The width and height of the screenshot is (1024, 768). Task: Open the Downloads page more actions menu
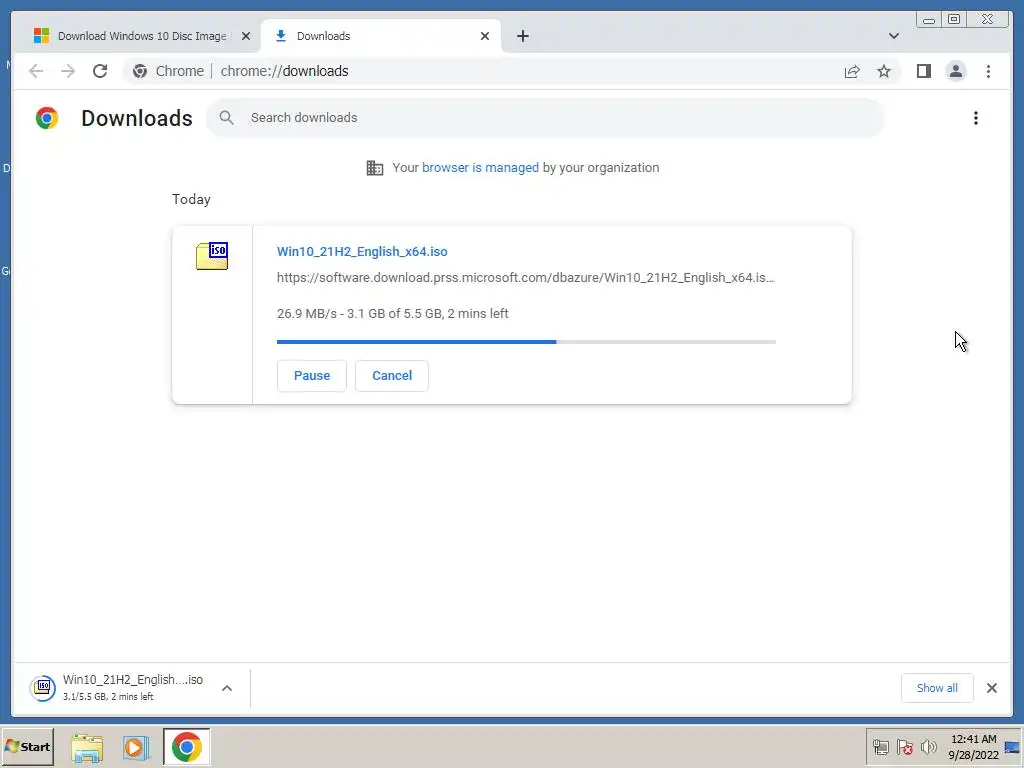point(976,118)
